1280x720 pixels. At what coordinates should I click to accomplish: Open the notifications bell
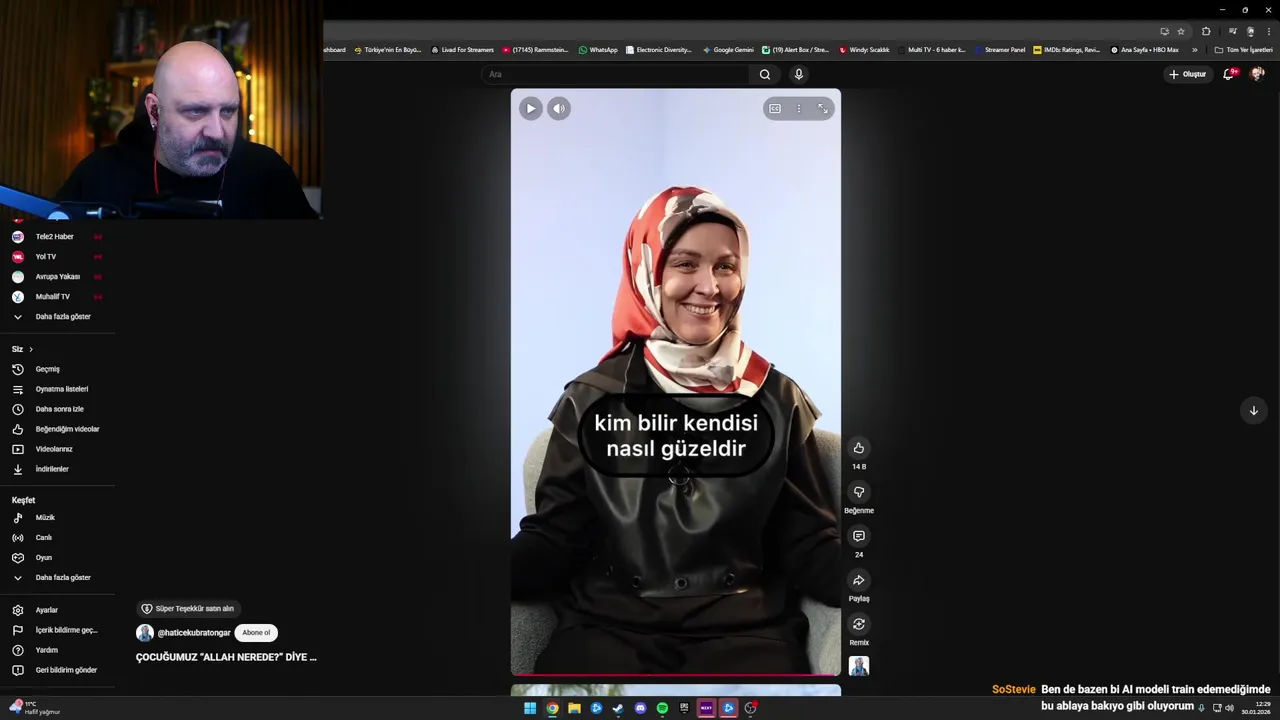[1229, 74]
